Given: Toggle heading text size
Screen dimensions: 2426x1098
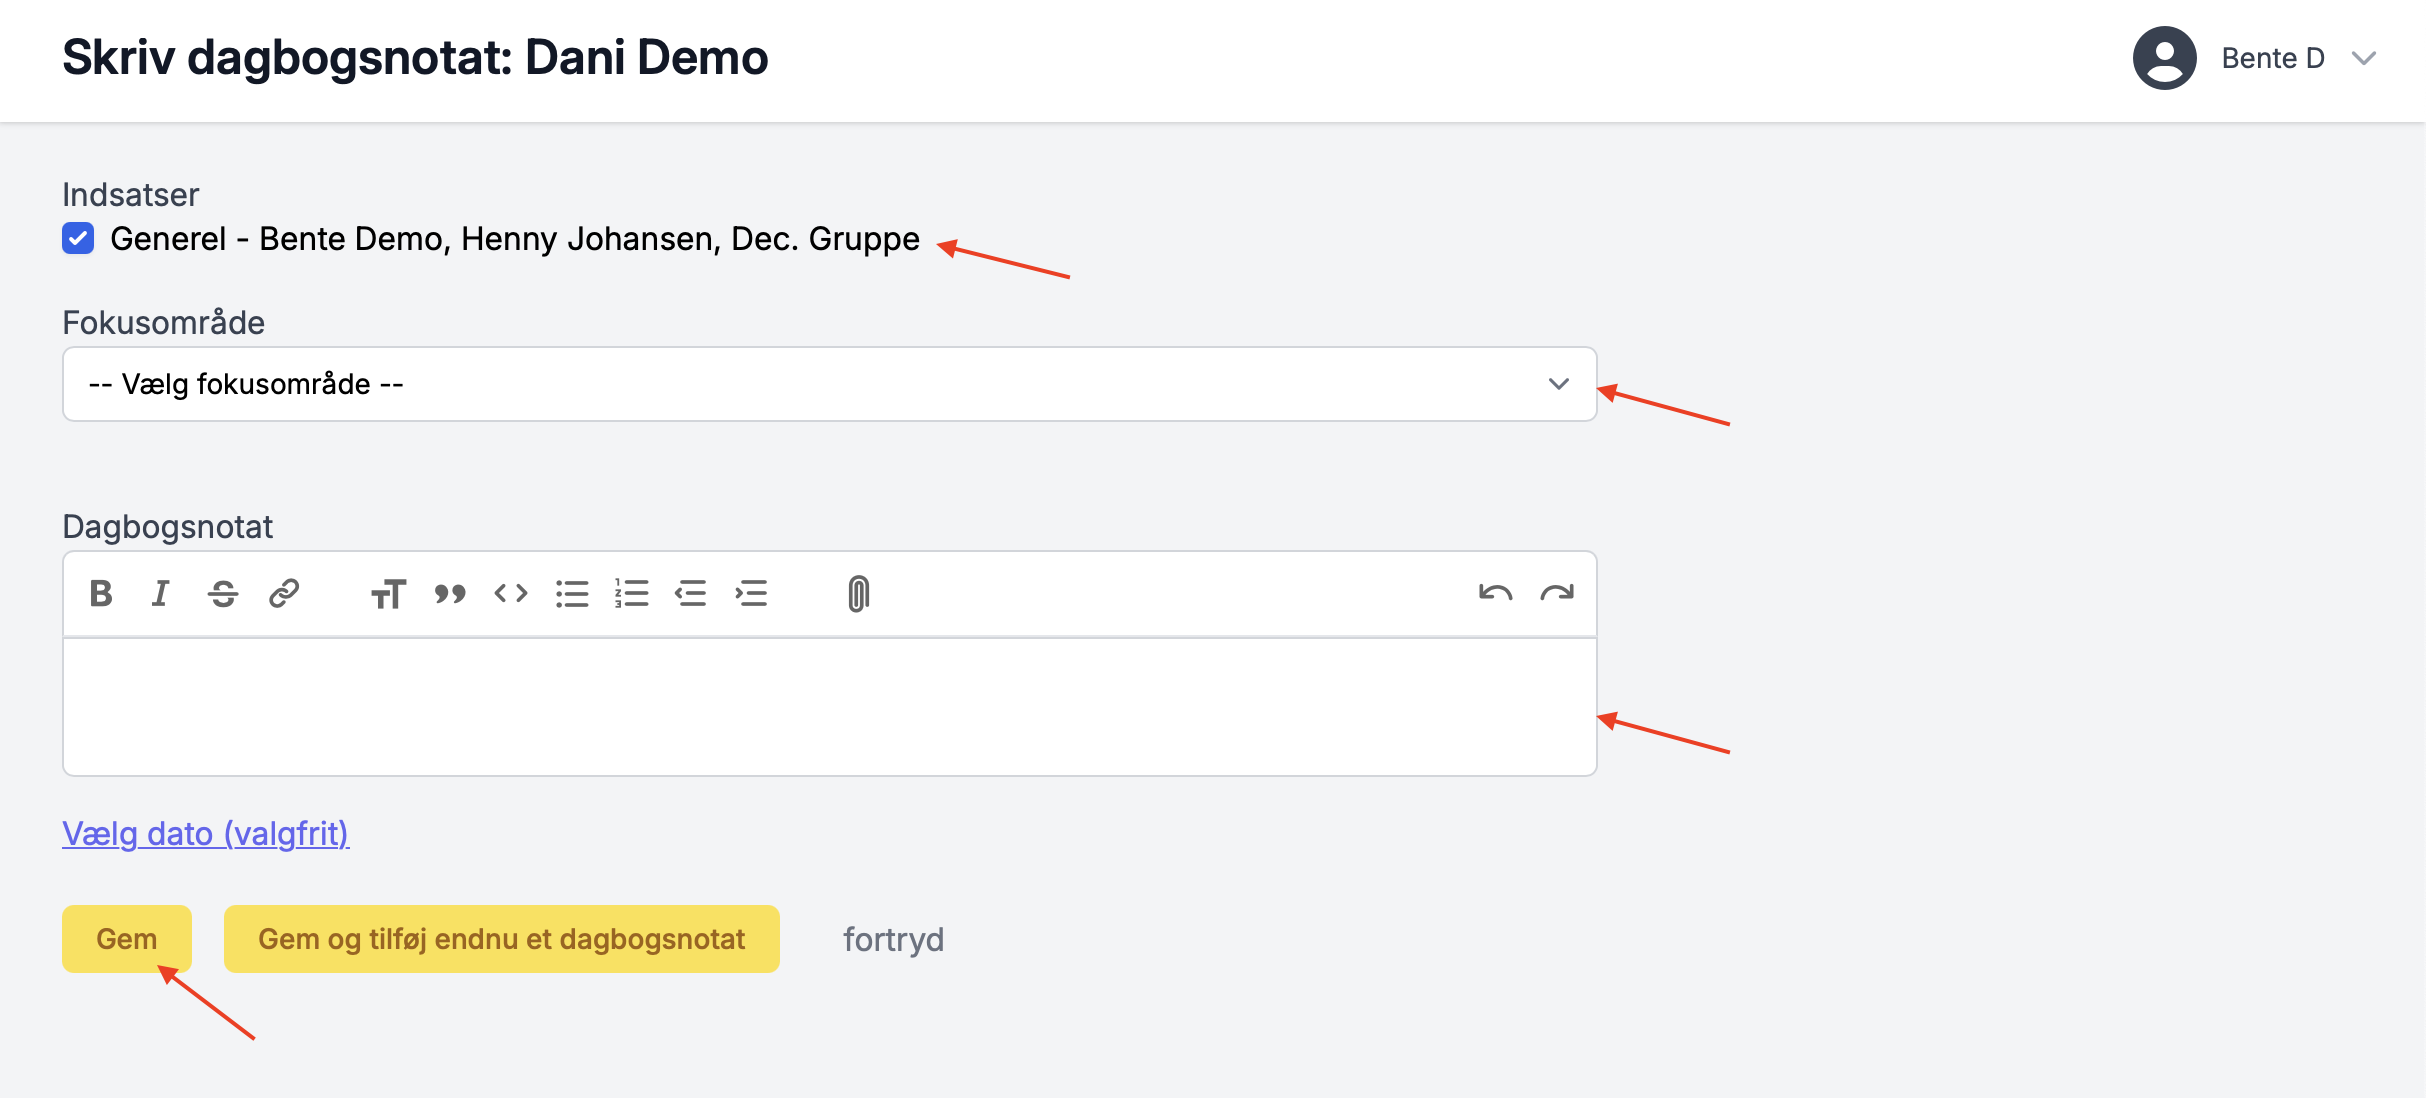Looking at the screenshot, I should 388,594.
